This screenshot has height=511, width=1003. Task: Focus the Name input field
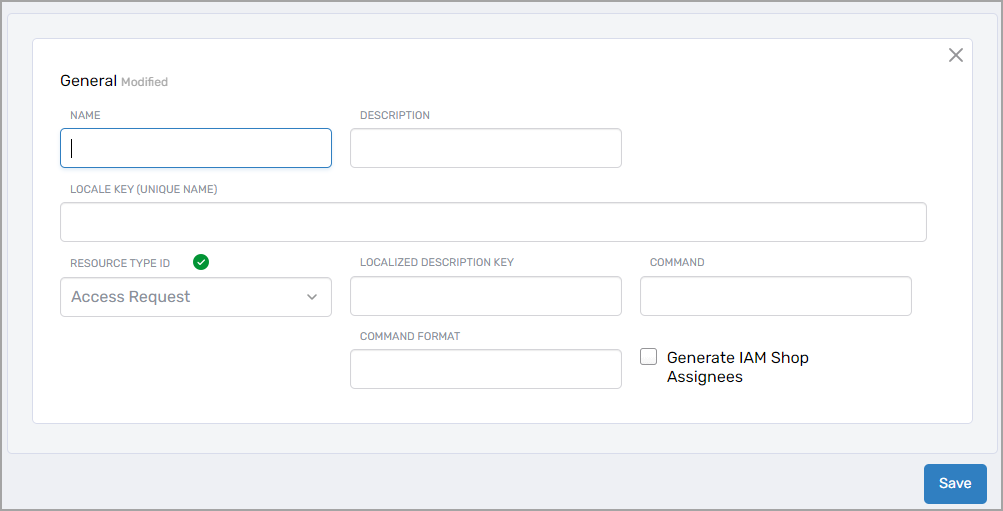[x=195, y=148]
